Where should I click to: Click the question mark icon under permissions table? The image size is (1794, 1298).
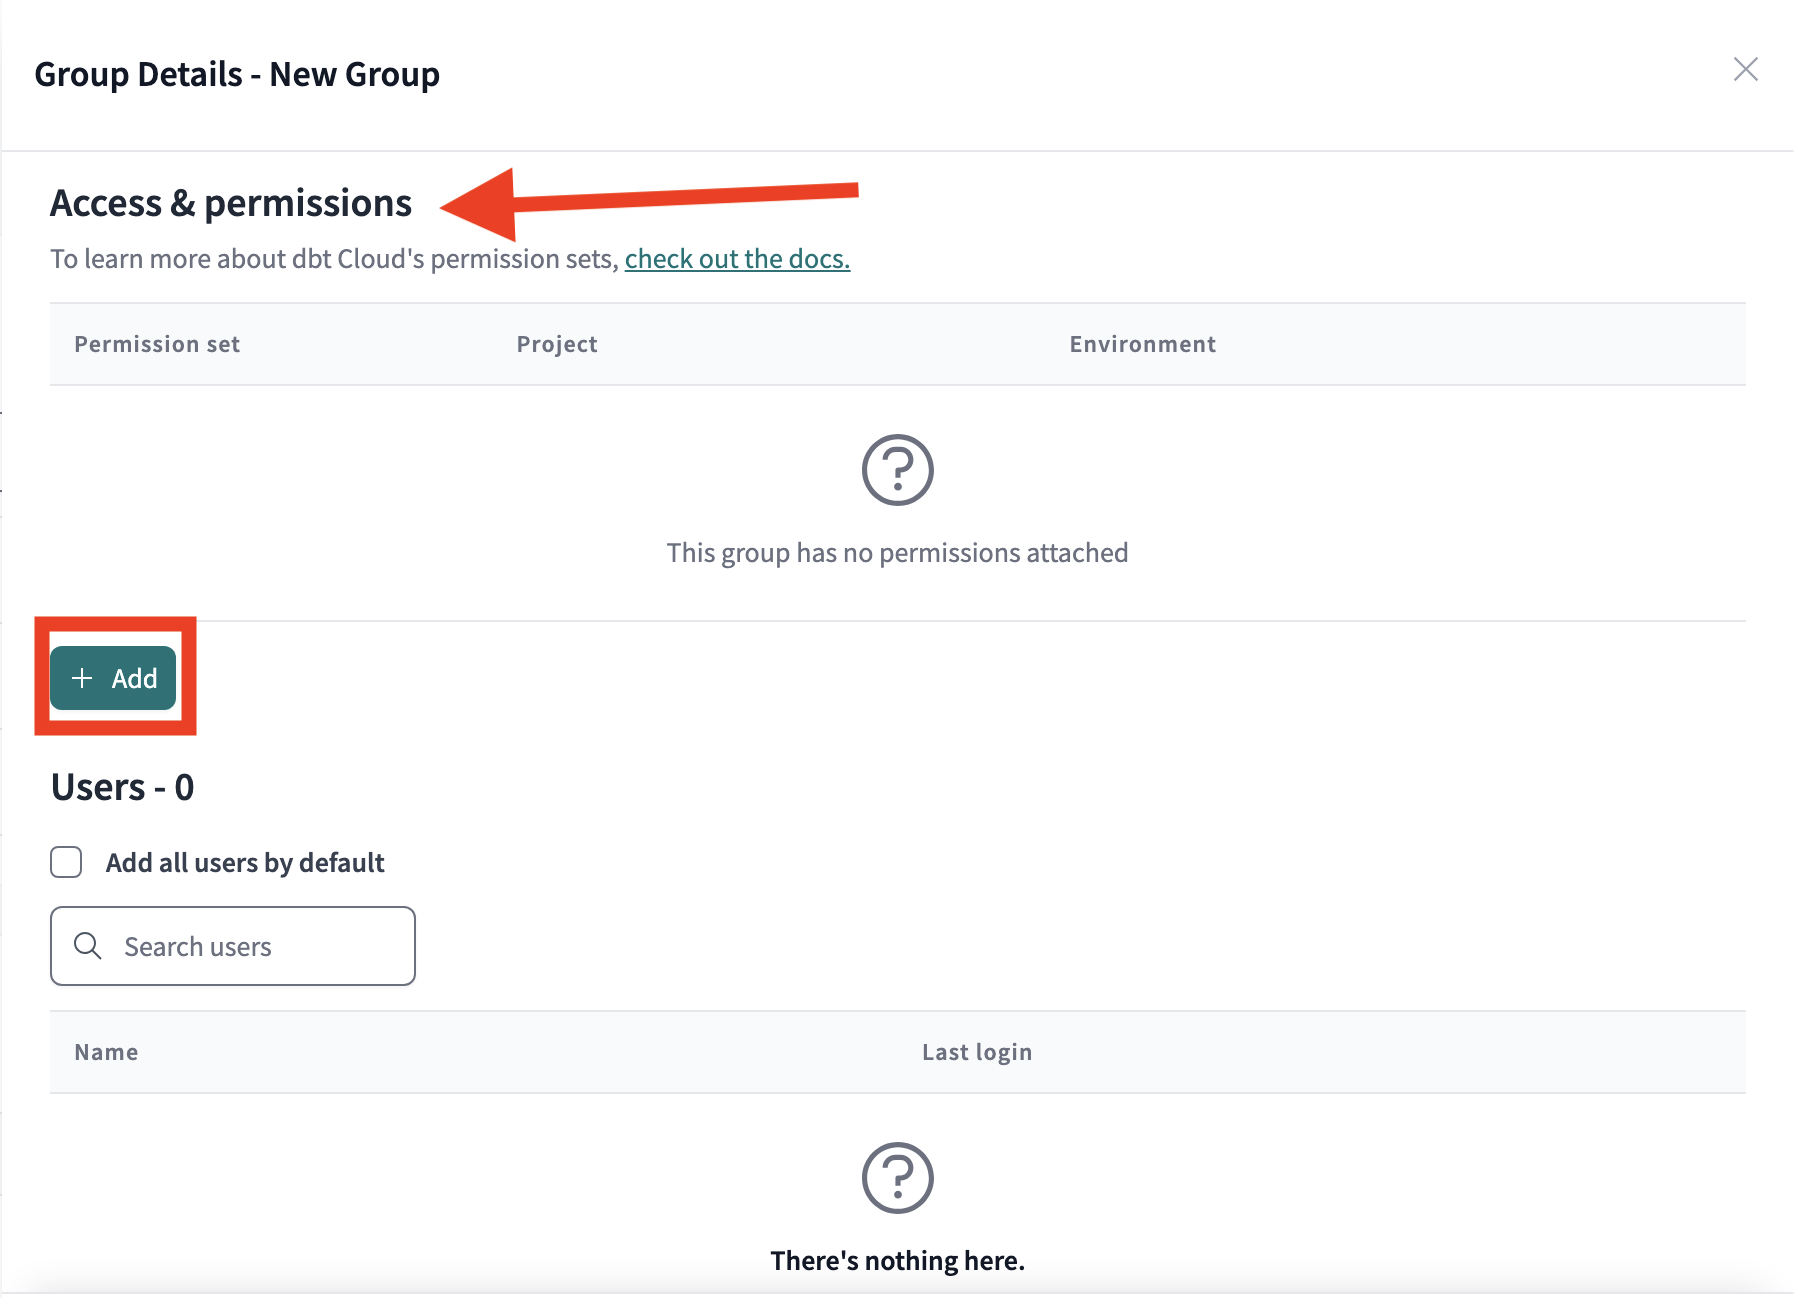tap(897, 470)
